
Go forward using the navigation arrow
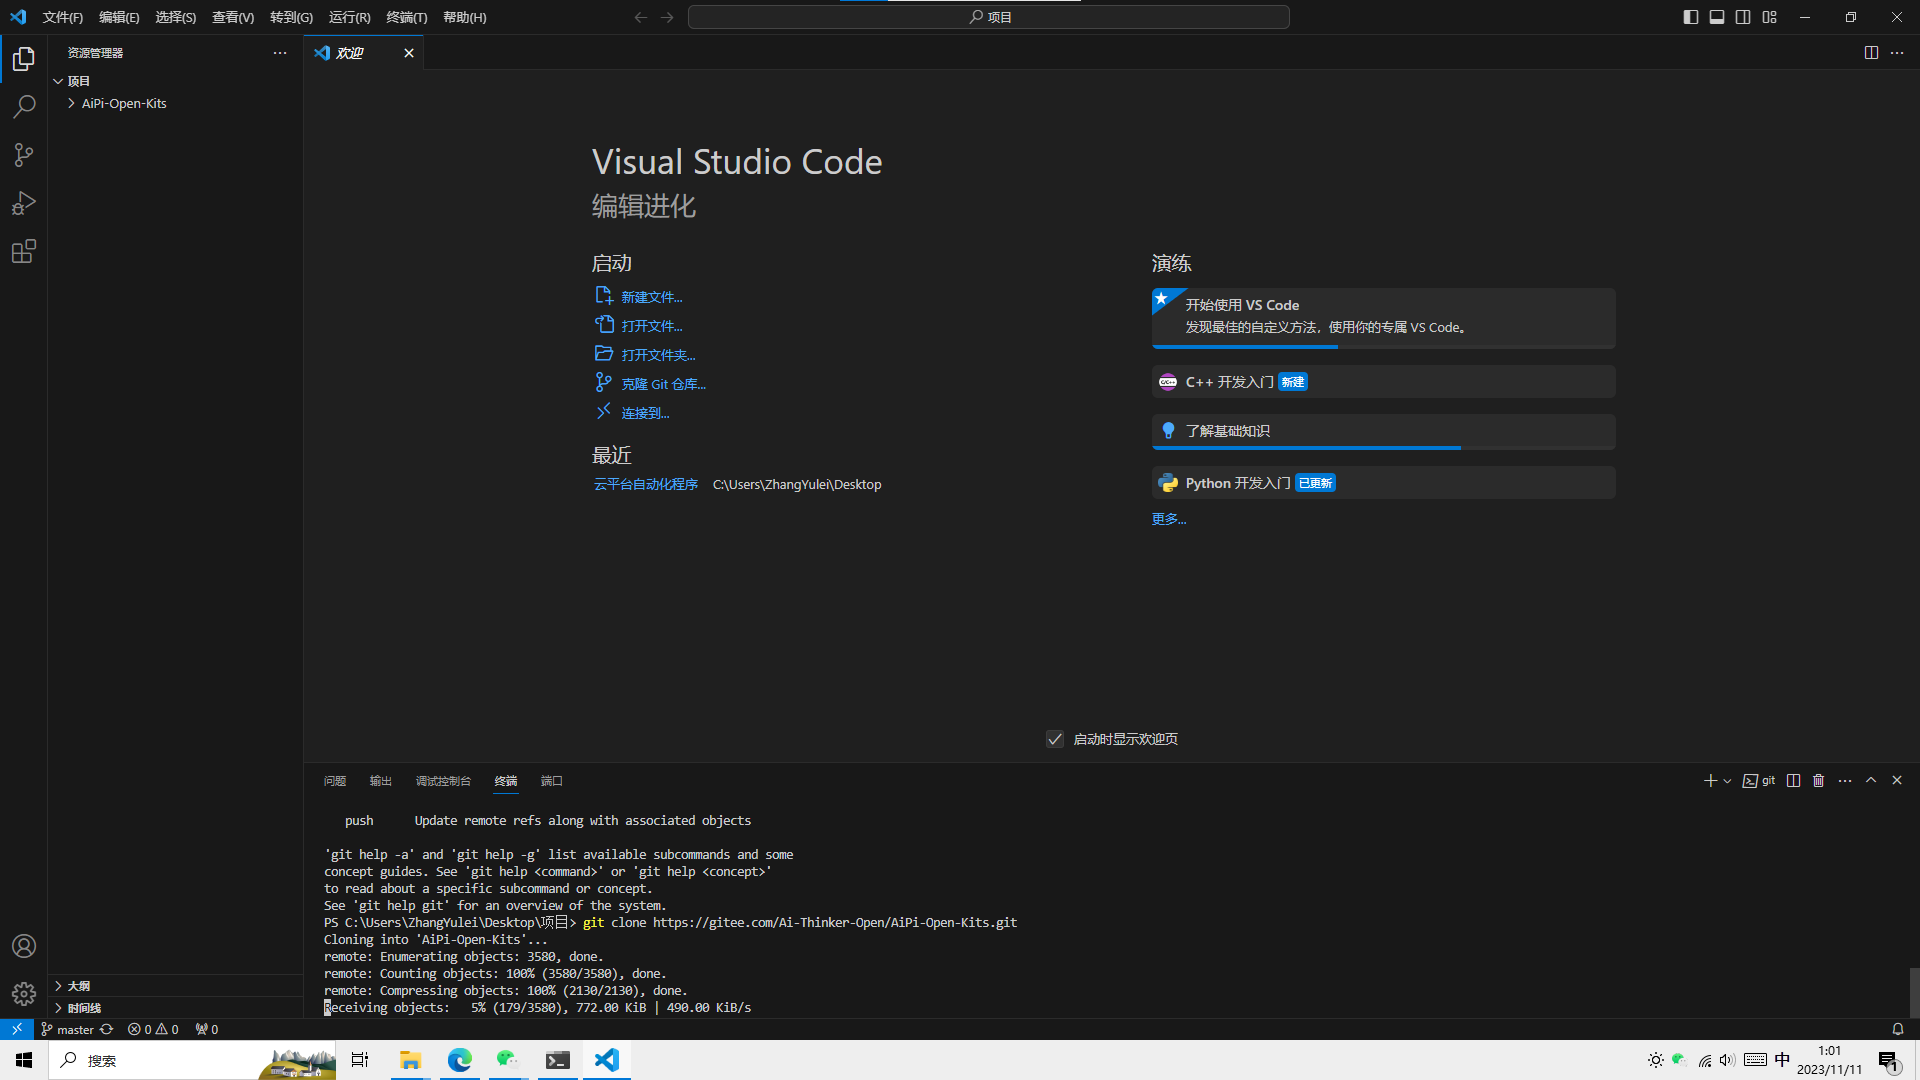click(667, 17)
